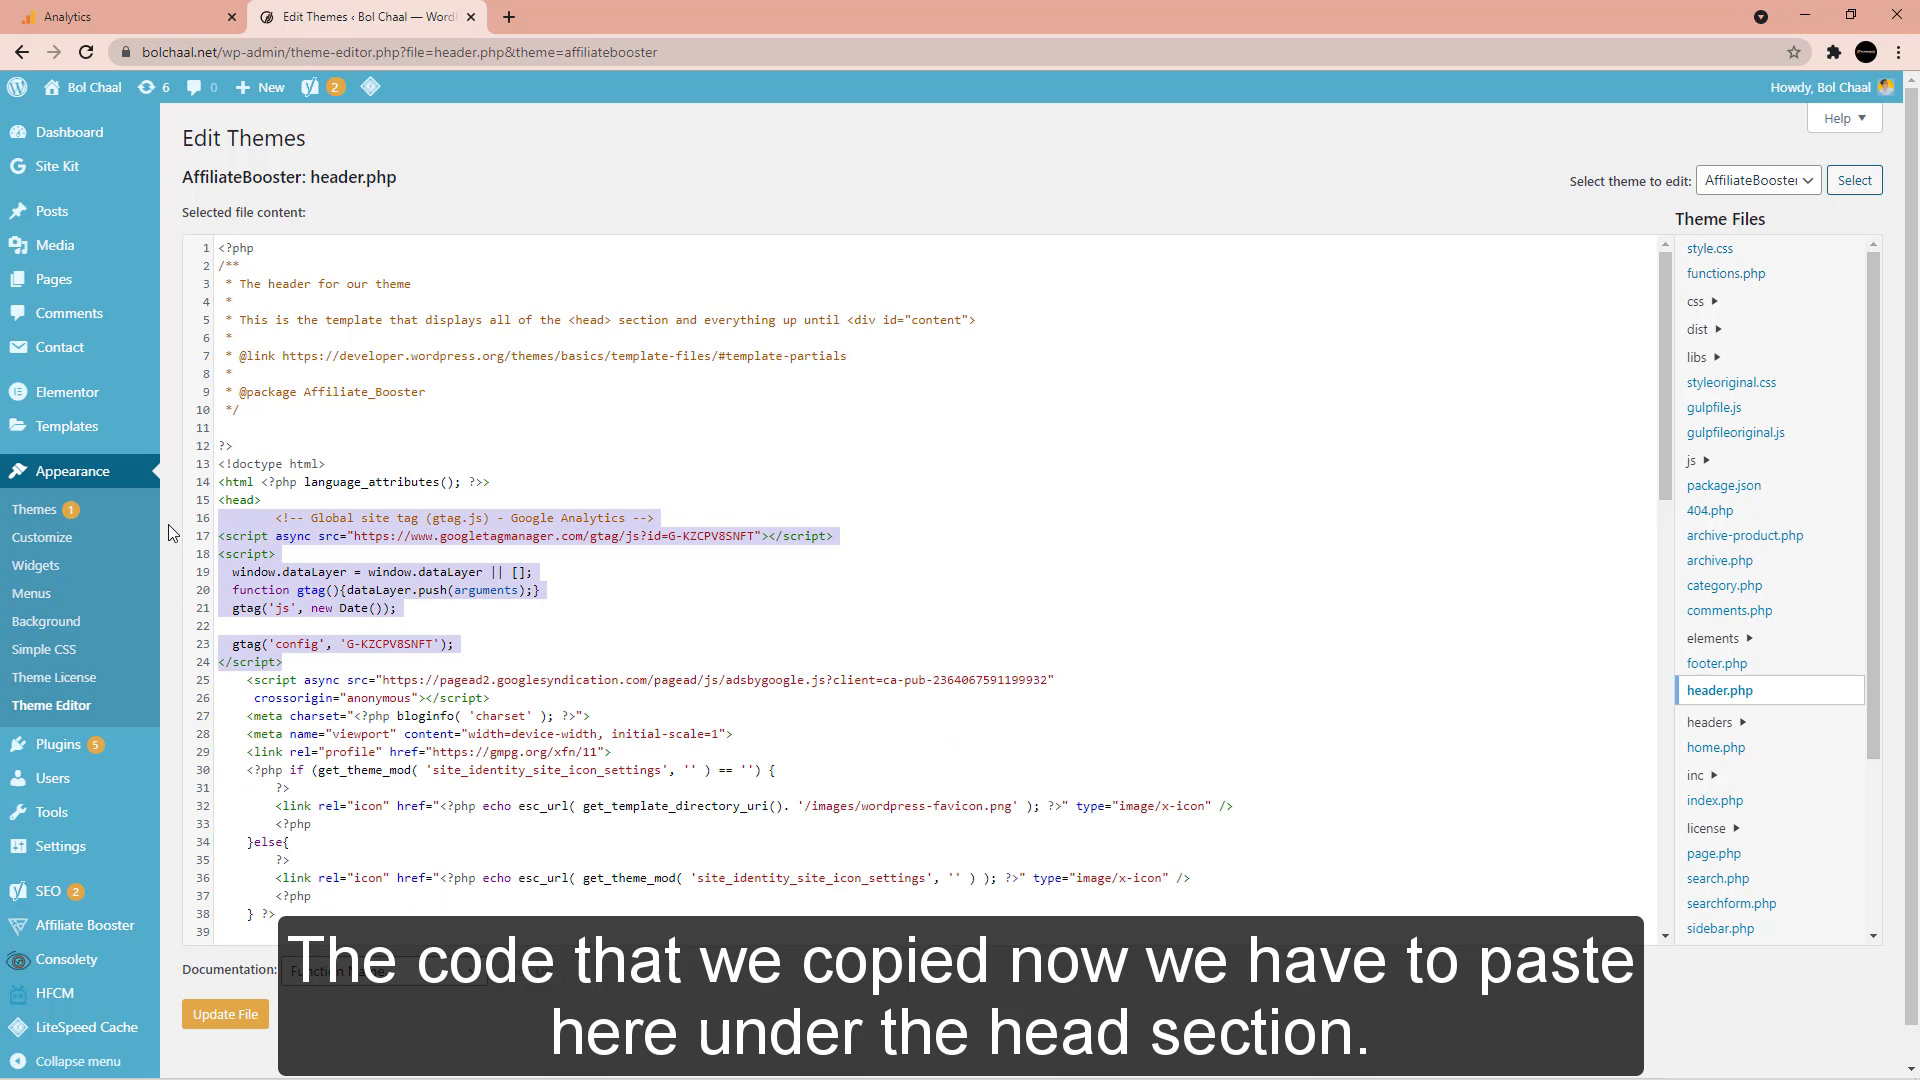Image resolution: width=1920 pixels, height=1080 pixels.
Task: Open sidebar.php theme file
Action: pos(1720,928)
